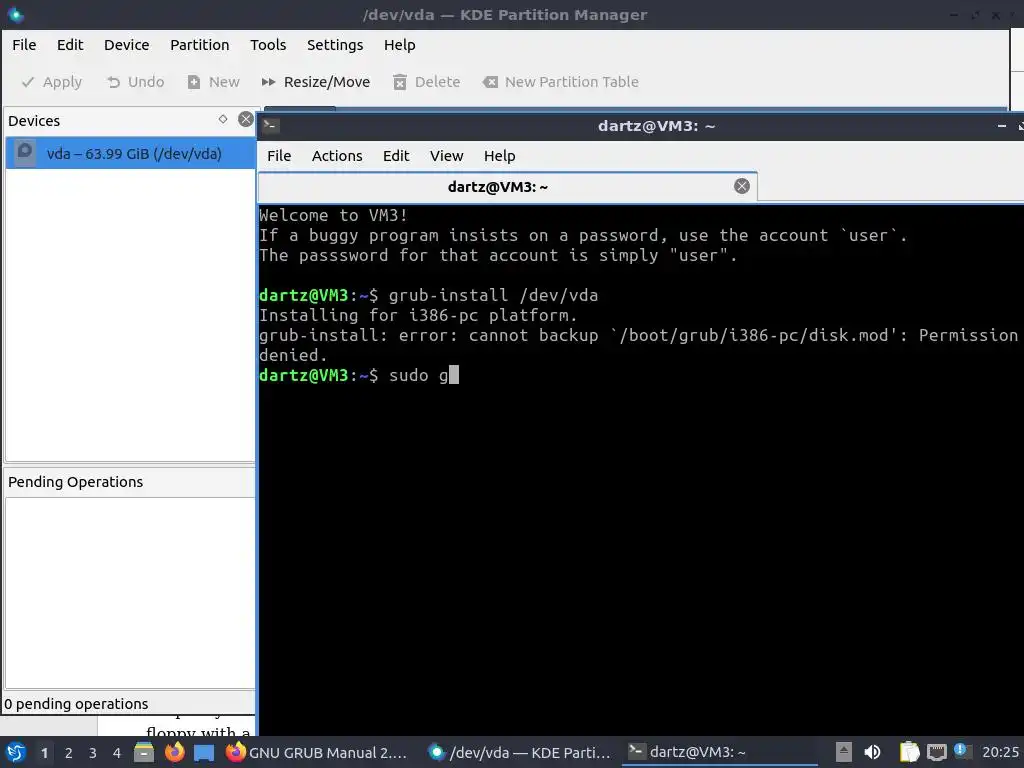This screenshot has height=768, width=1024.
Task: Switch to virtual desktop 4
Action: [x=117, y=753]
